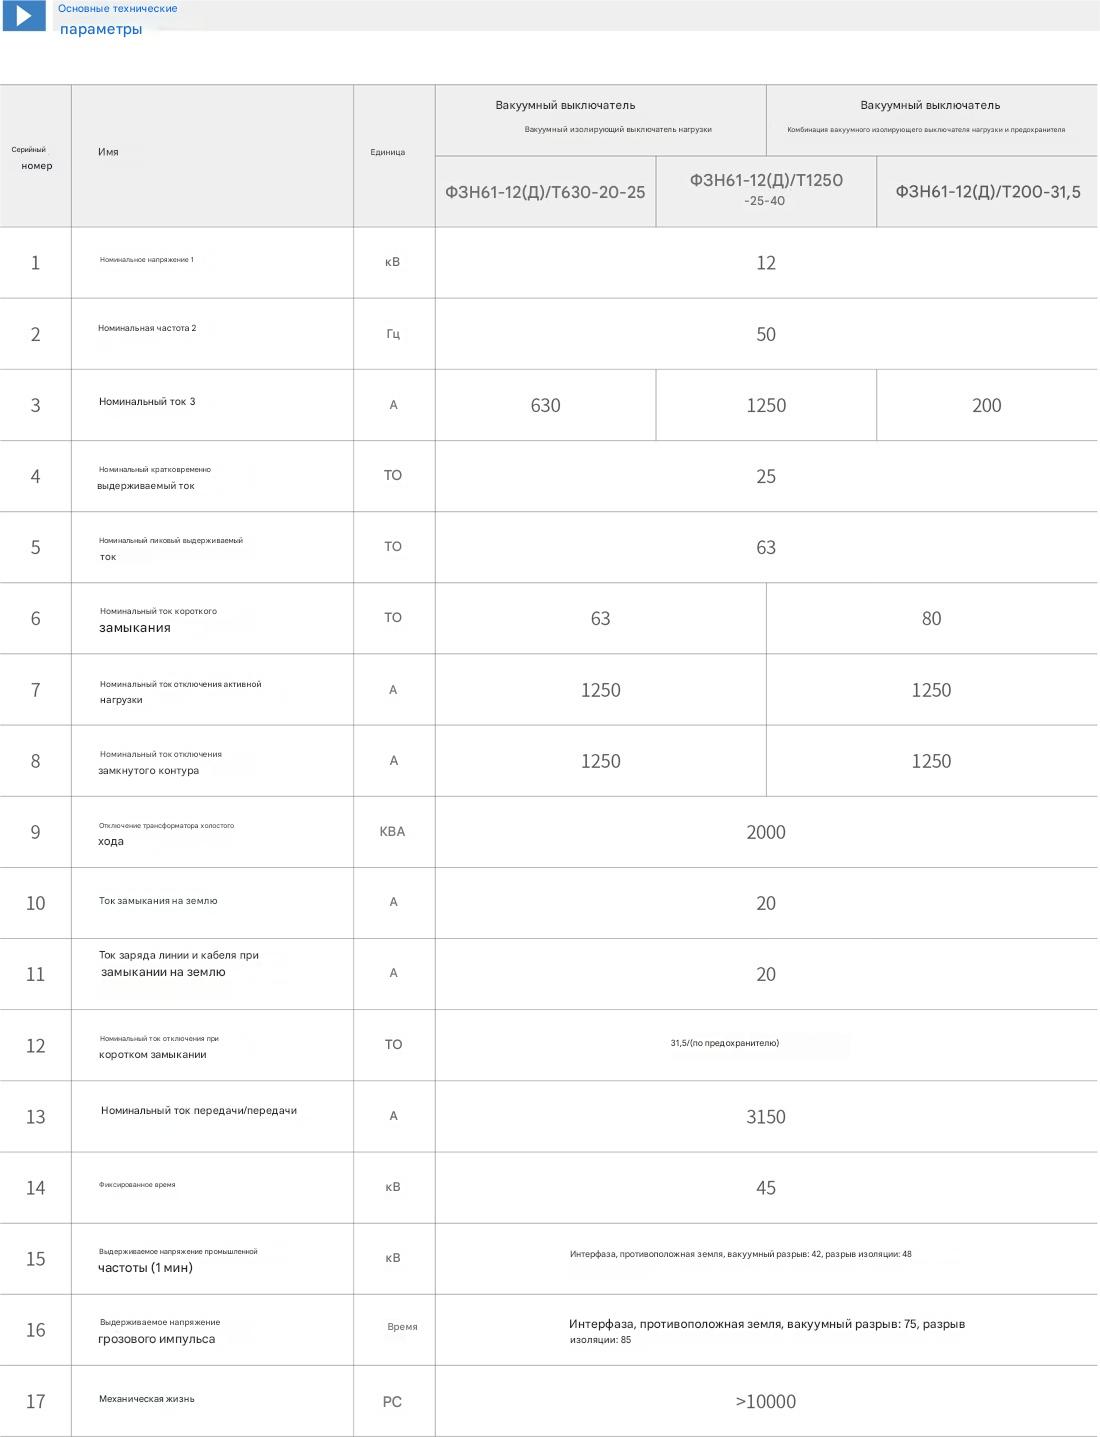Click model header ФЗН61-12(Д)/Т200-31,5

point(987,192)
